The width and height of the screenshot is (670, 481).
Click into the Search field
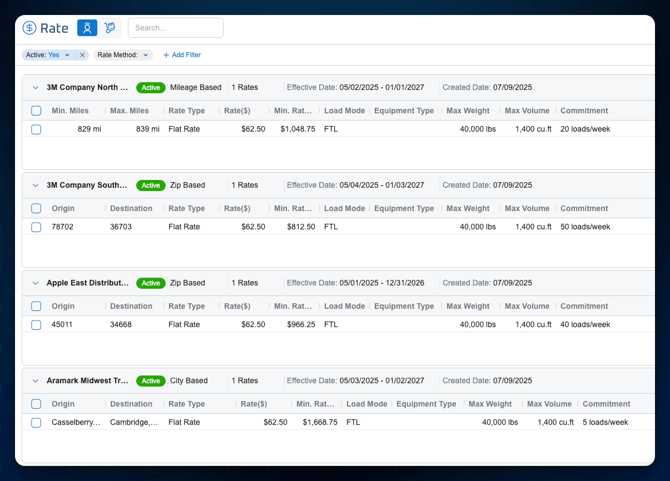coord(175,28)
